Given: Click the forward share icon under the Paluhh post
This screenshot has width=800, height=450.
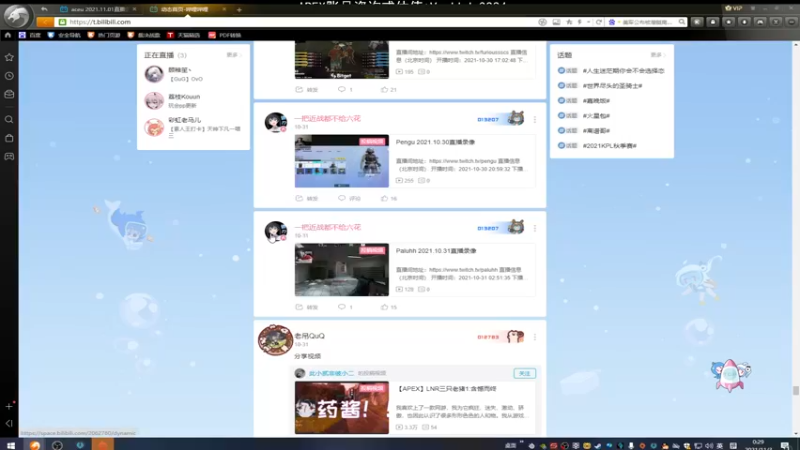Looking at the screenshot, I should point(299,307).
